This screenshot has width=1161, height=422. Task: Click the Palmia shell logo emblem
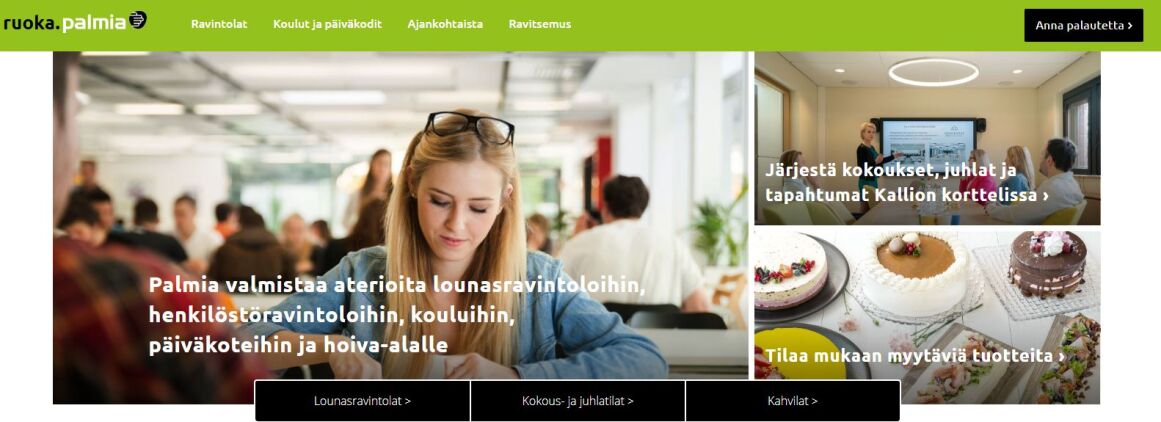(138, 21)
